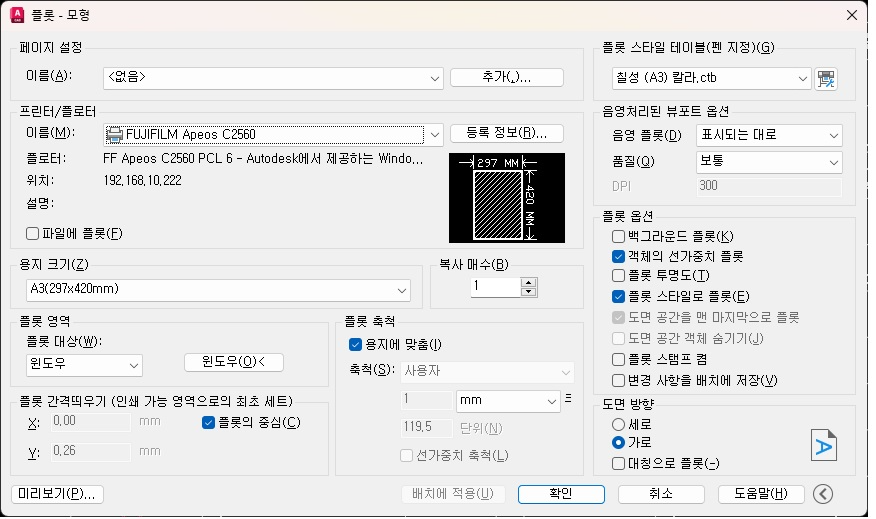Enable 변경 사항을 배치에 저장 checkbox

(x=618, y=380)
